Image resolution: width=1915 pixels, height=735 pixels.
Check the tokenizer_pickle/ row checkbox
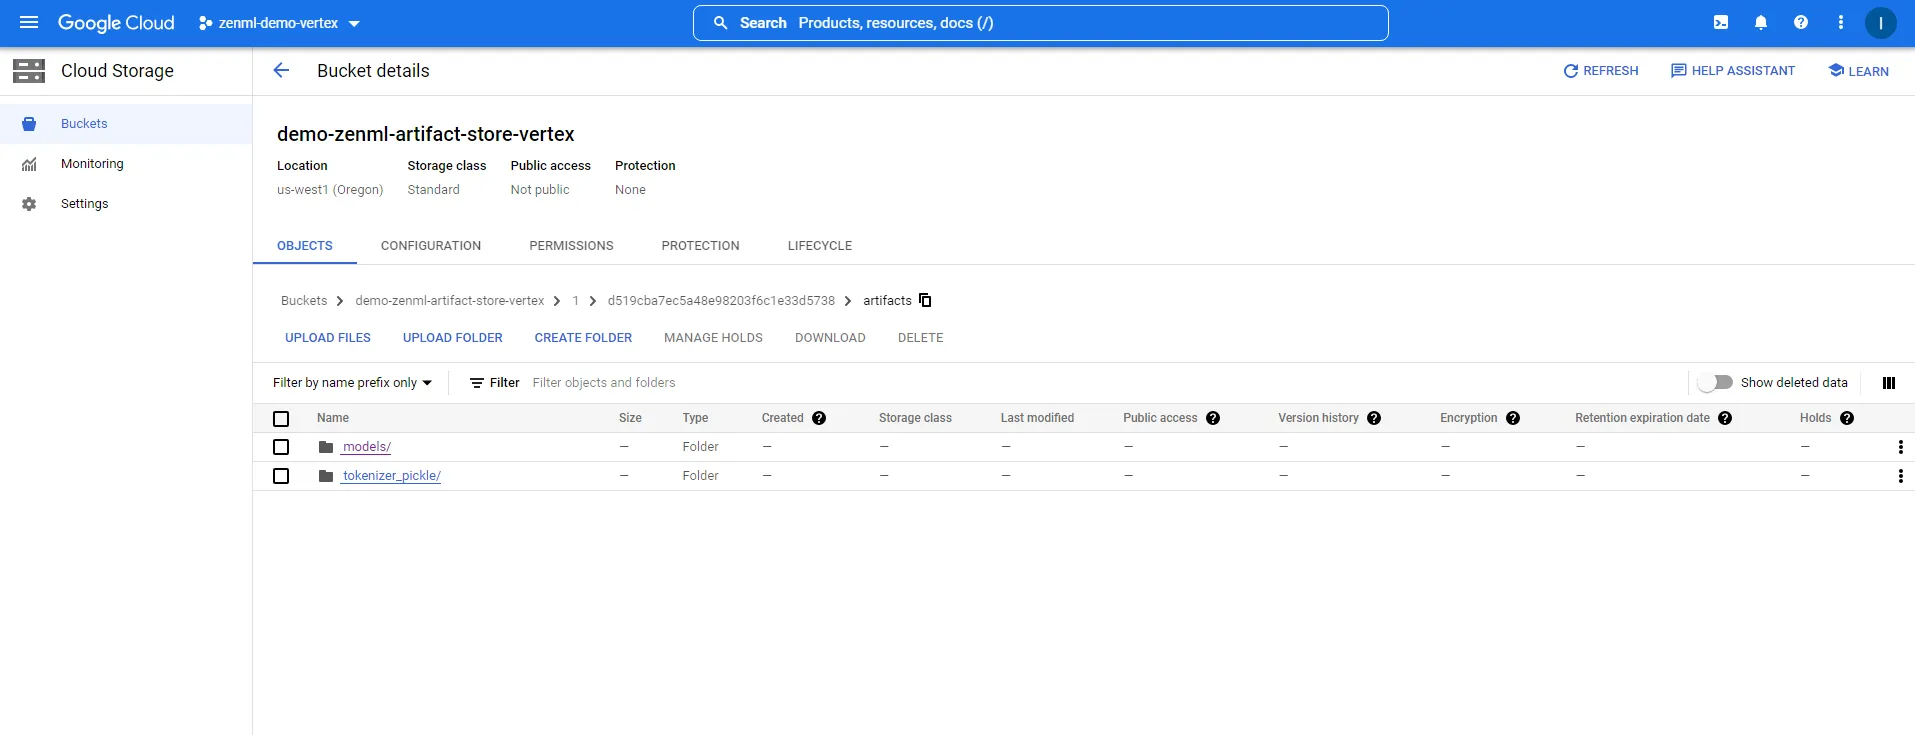[281, 476]
